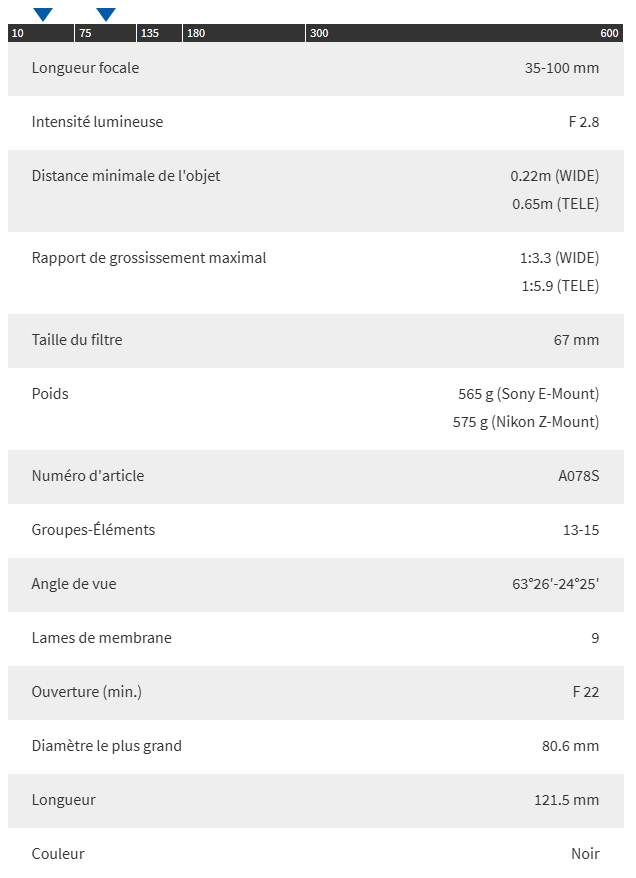This screenshot has height=878, width=636.
Task: Select the 135 segment of focal scale
Action: 149,33
